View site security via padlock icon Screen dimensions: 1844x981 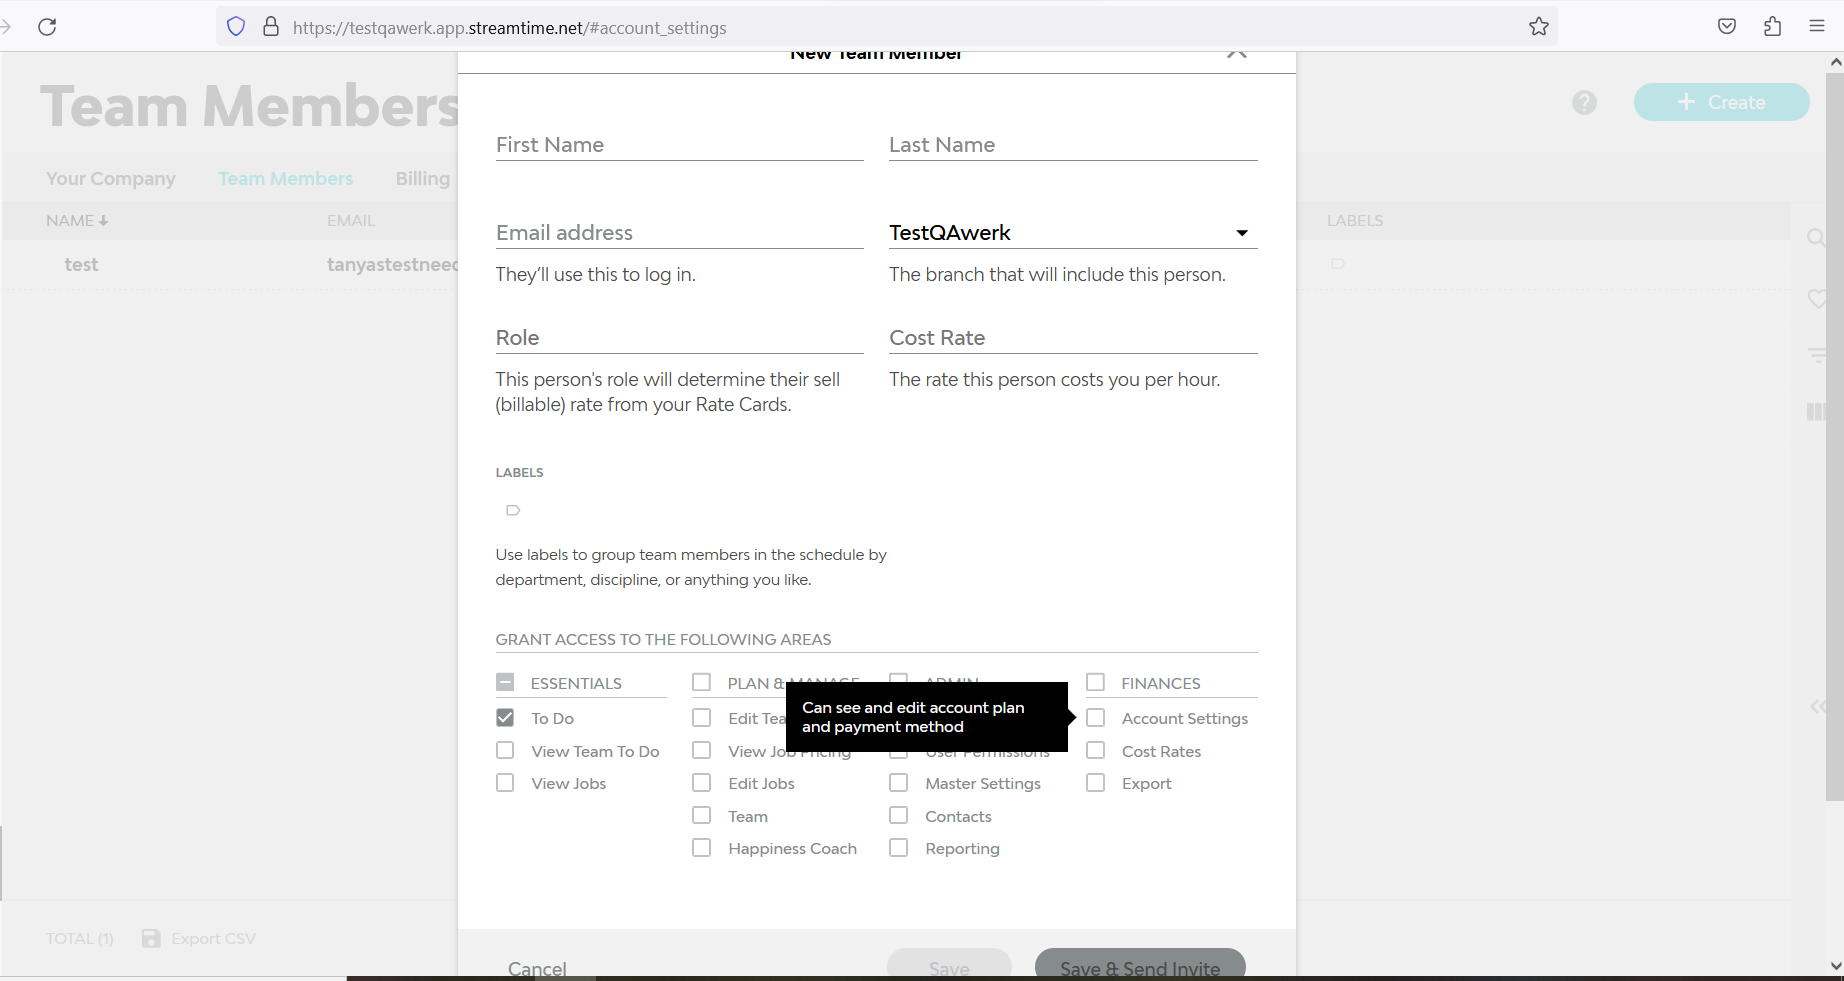(271, 27)
